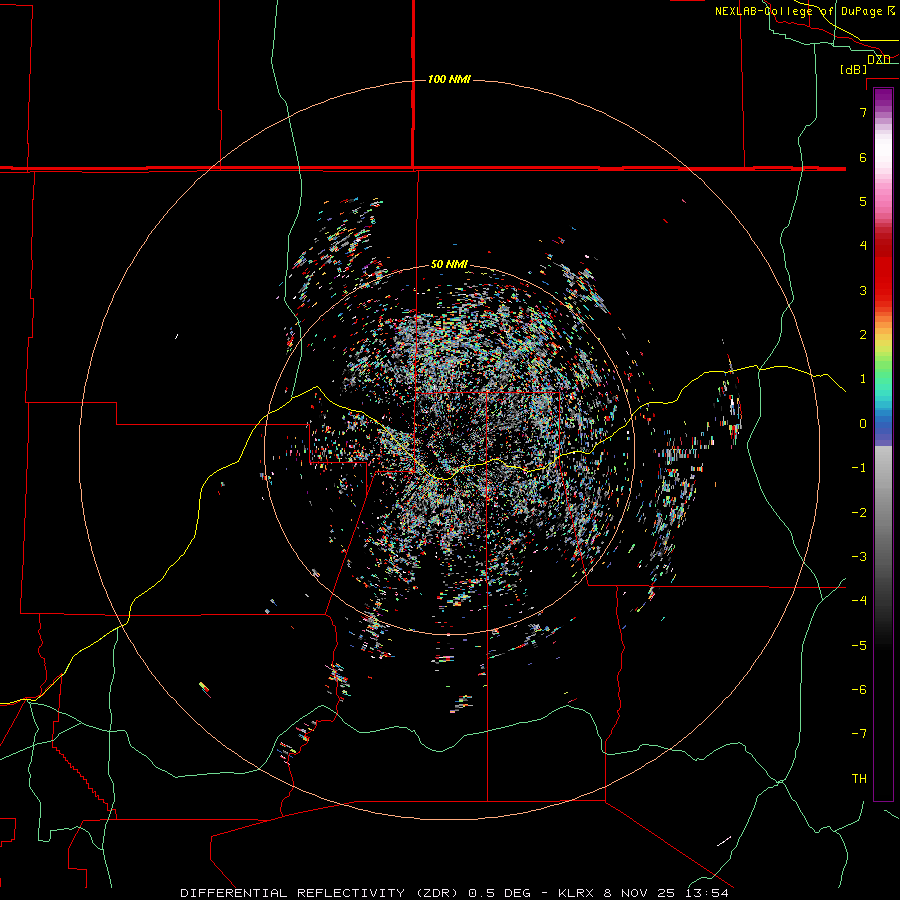Click the TH threshold scale label
Viewport: 900px width, 900px height.
click(859, 779)
